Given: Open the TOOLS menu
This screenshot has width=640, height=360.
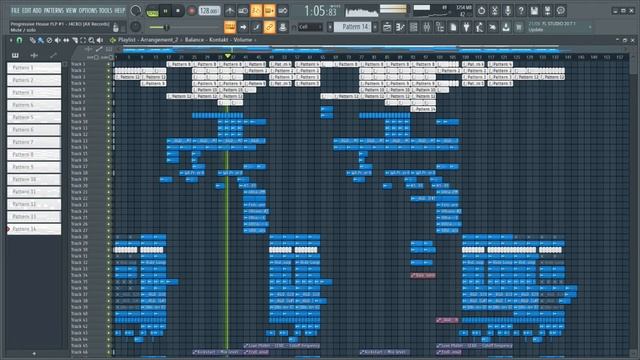Looking at the screenshot, I should click(106, 10).
